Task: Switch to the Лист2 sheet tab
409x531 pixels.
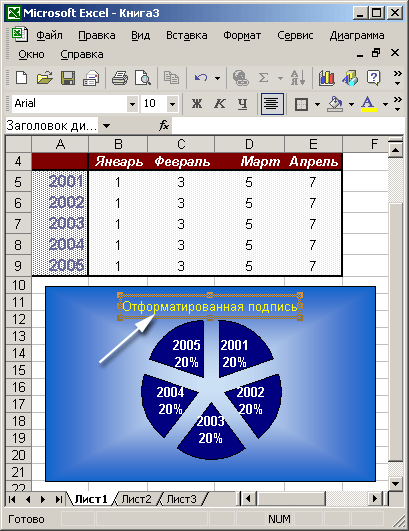Action: coord(136,499)
